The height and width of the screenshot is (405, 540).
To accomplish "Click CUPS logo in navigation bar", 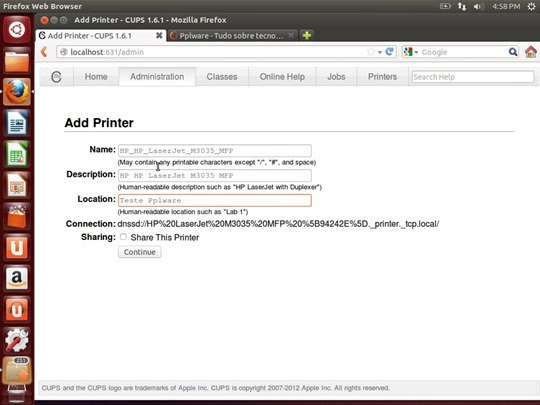I will point(56,77).
